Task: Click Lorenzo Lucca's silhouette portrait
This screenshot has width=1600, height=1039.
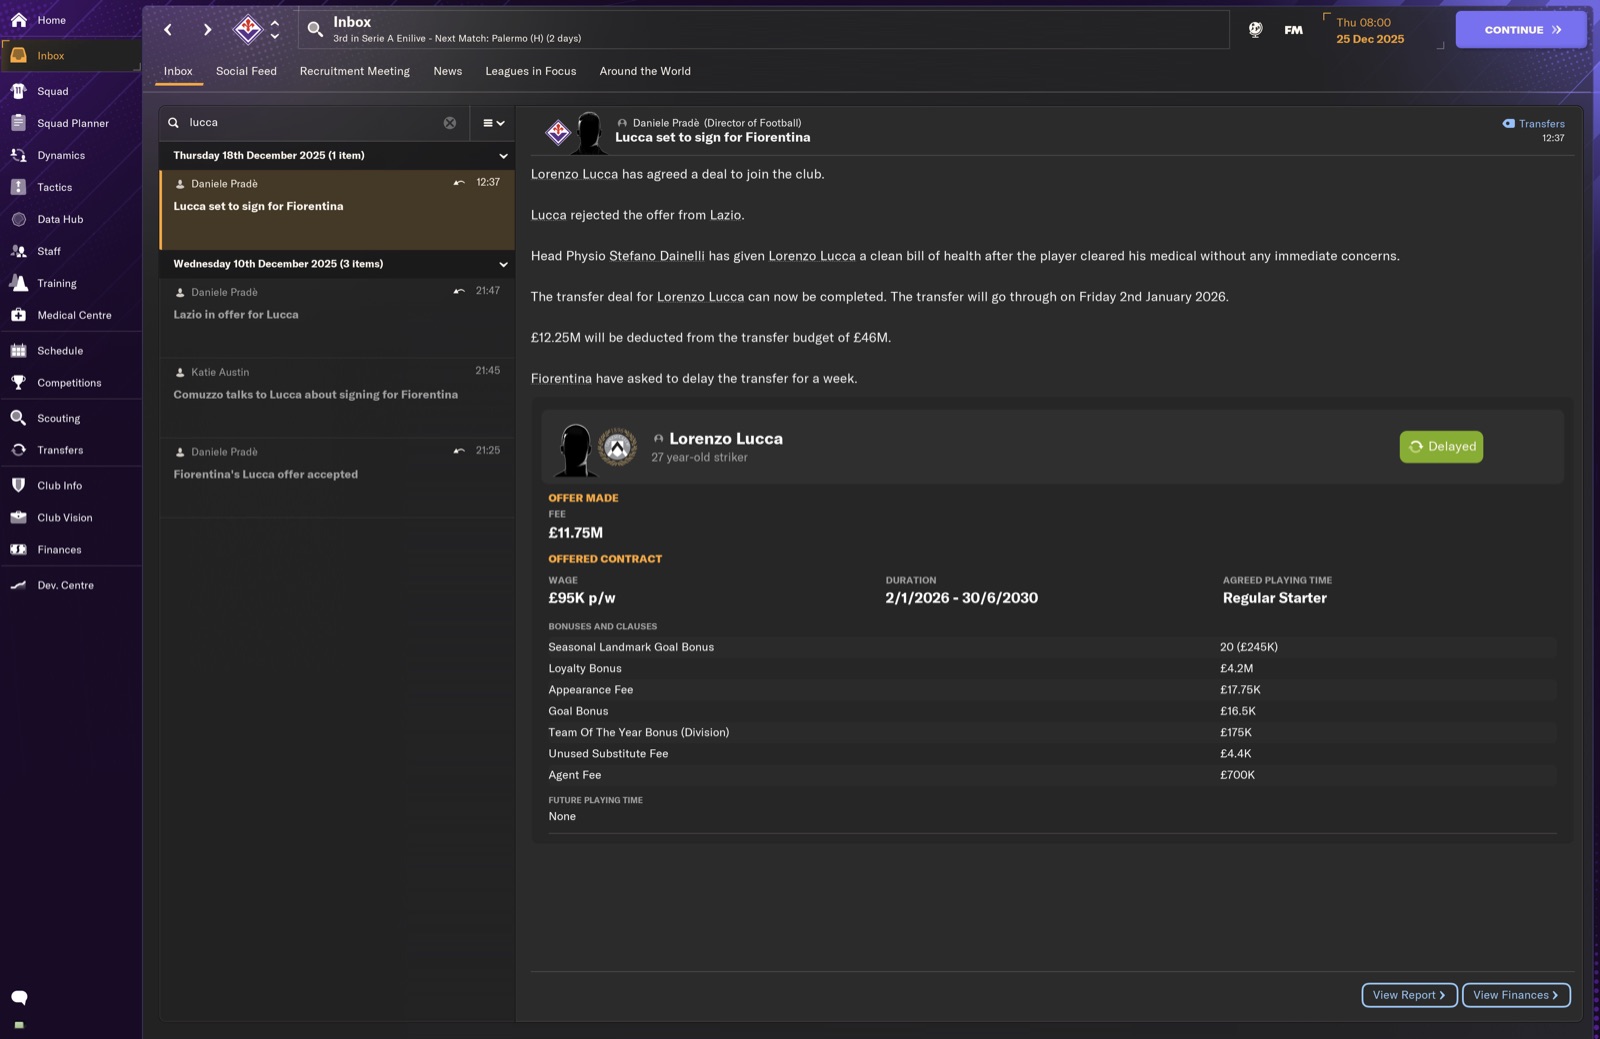Action: [x=575, y=449]
